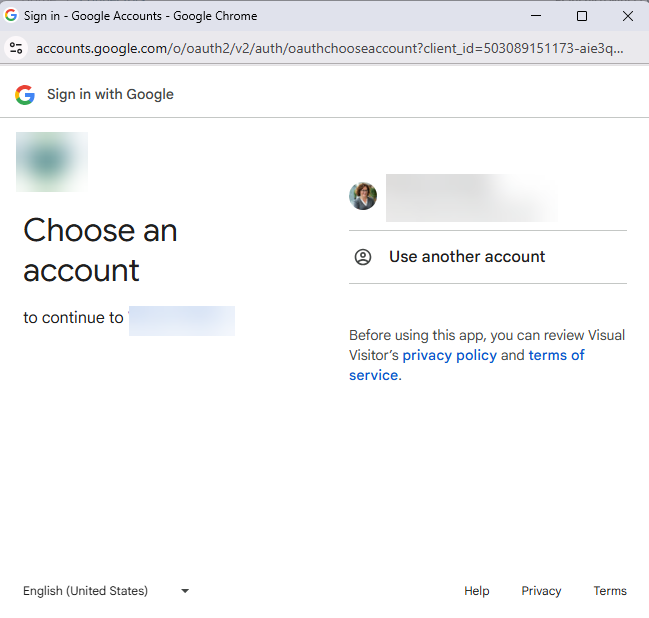Click the language selector dropdown arrow
This screenshot has width=649, height=618.
pyautogui.click(x=185, y=591)
